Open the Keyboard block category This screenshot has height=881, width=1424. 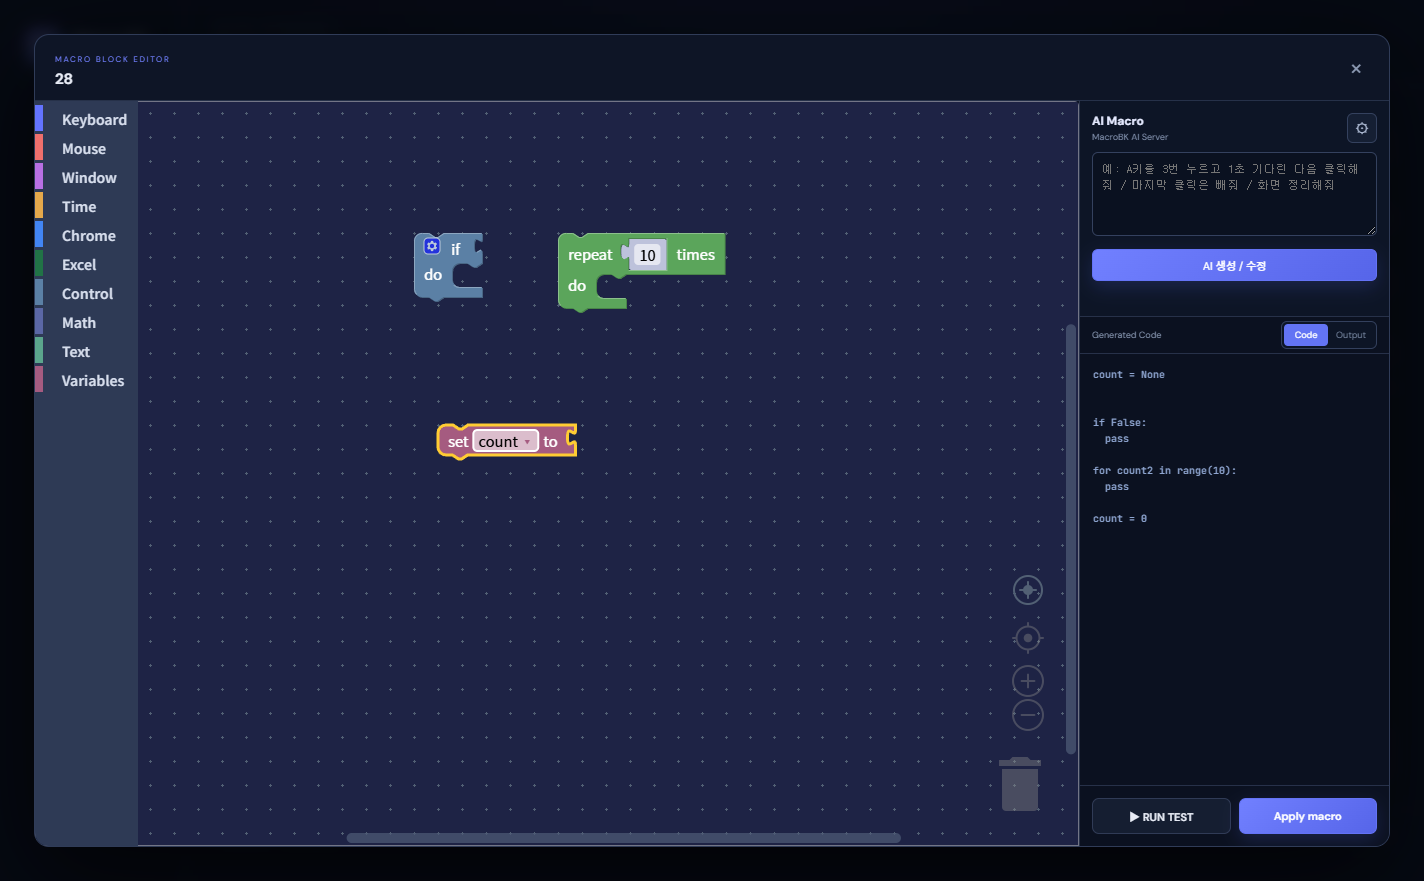tap(86, 120)
